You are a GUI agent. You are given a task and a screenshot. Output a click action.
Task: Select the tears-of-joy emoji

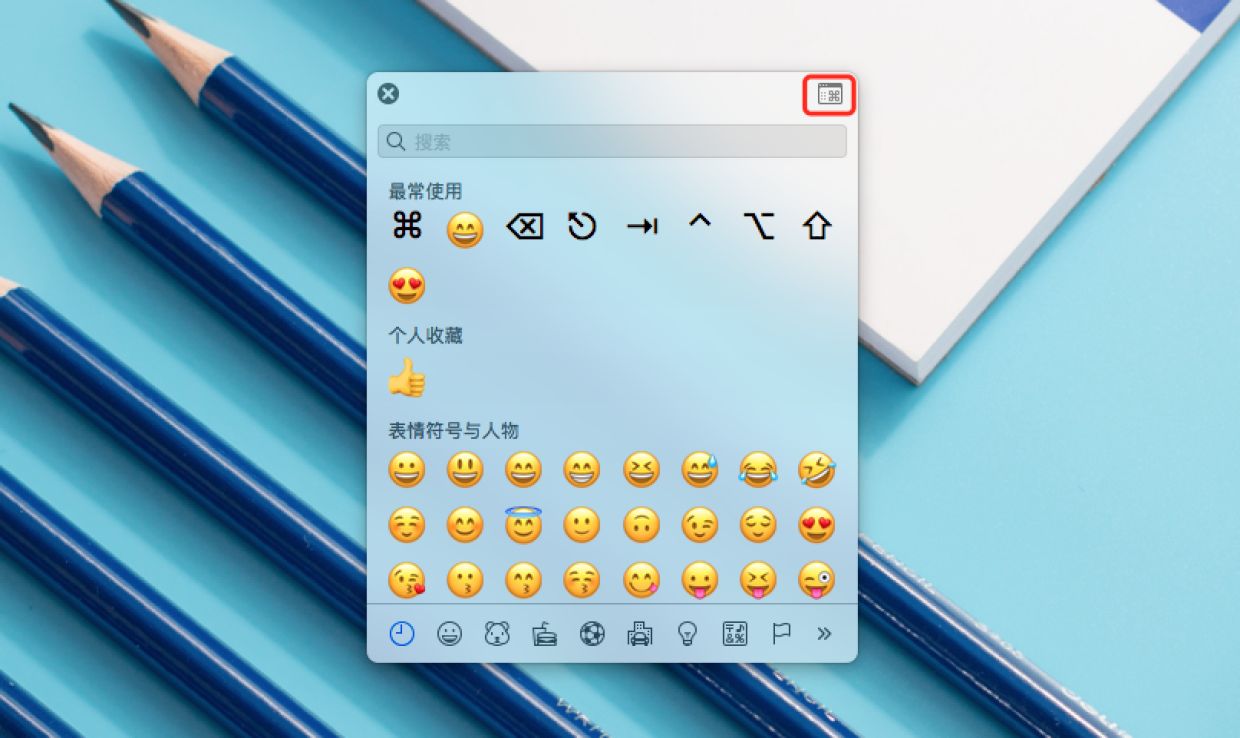click(759, 469)
